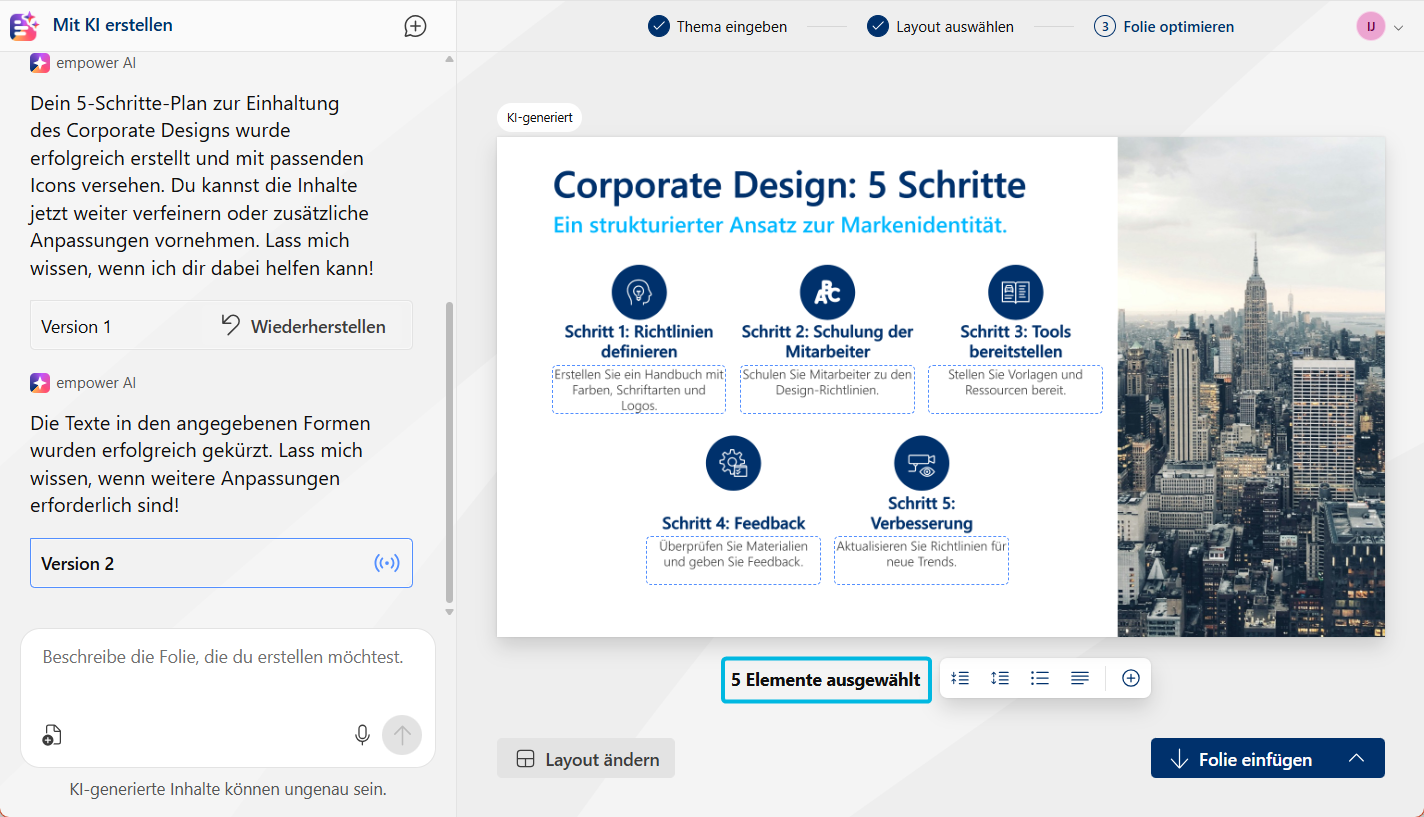Click the IJ user avatar
Image resolution: width=1424 pixels, height=817 pixels.
pyautogui.click(x=1371, y=26)
